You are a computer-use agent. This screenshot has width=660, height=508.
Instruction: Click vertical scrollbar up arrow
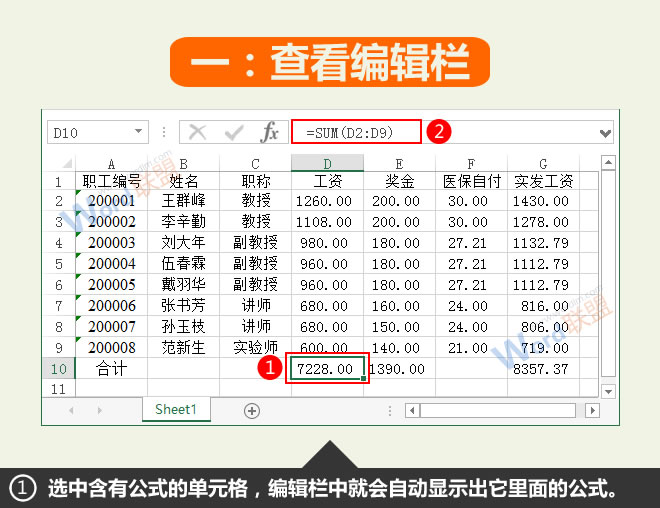[608, 164]
